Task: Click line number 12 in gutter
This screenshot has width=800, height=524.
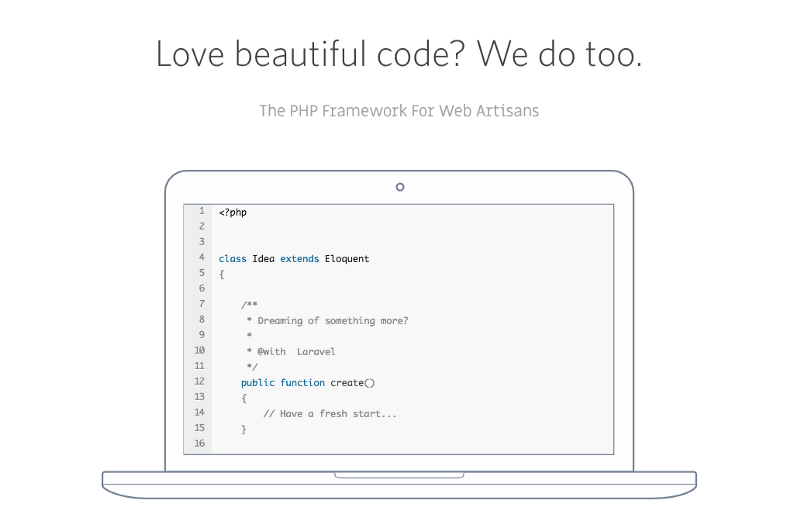Action: [x=199, y=381]
